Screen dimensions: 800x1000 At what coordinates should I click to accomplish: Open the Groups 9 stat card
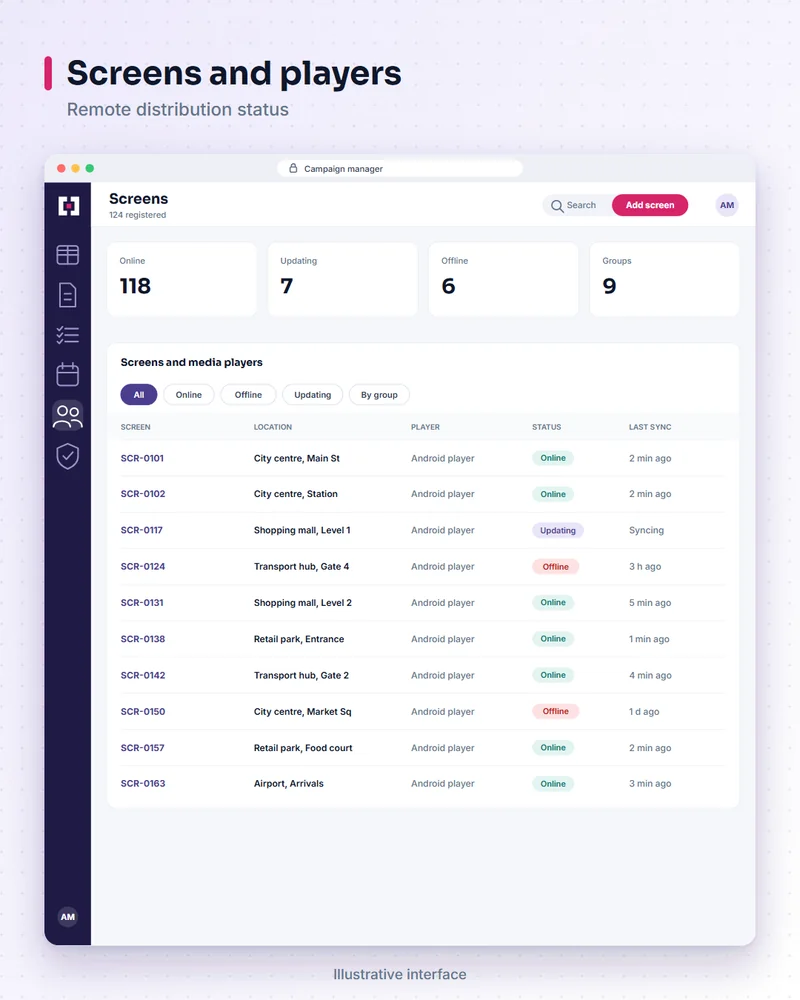[664, 279]
